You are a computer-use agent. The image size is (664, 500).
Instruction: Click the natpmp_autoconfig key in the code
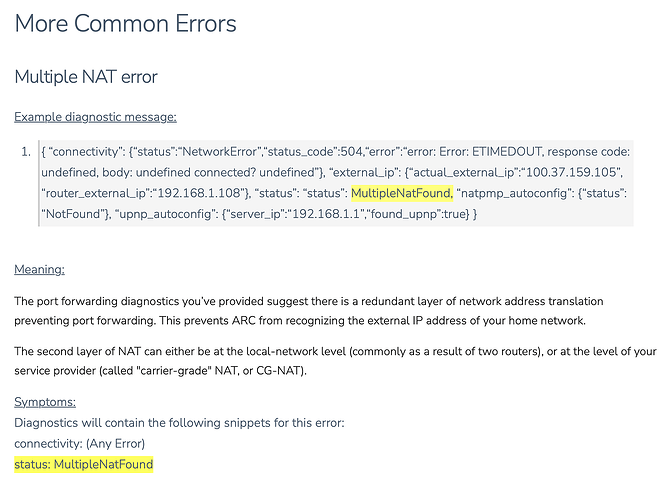coord(514,193)
